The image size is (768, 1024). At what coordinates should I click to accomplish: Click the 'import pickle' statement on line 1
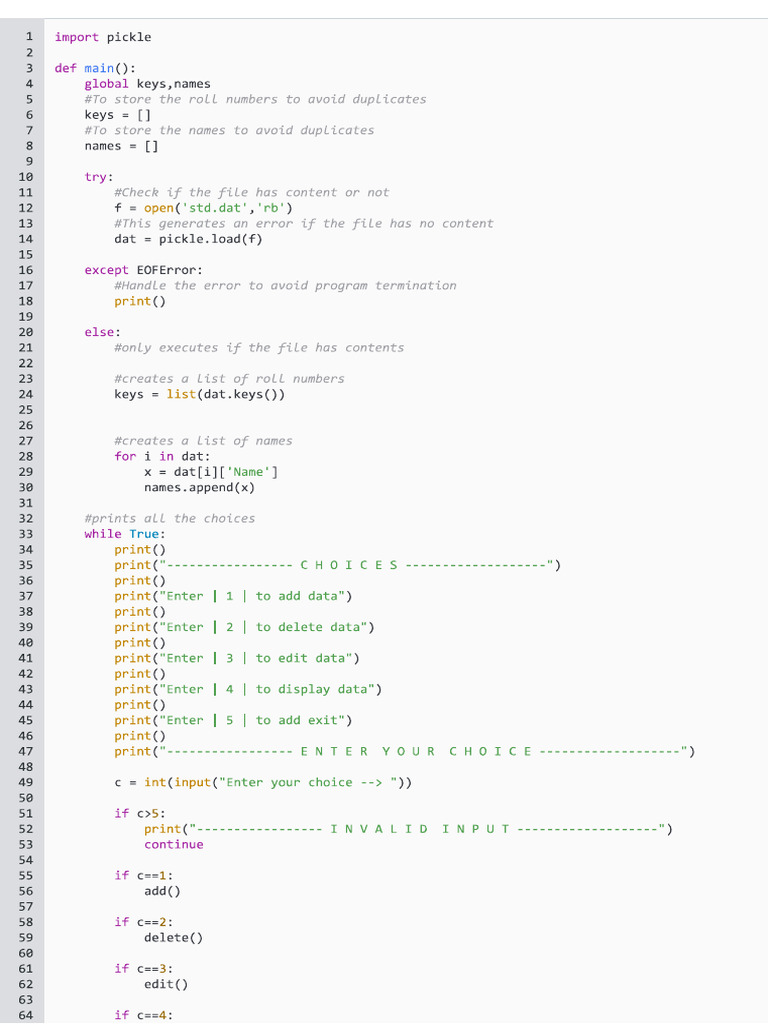pyautogui.click(x=103, y=37)
